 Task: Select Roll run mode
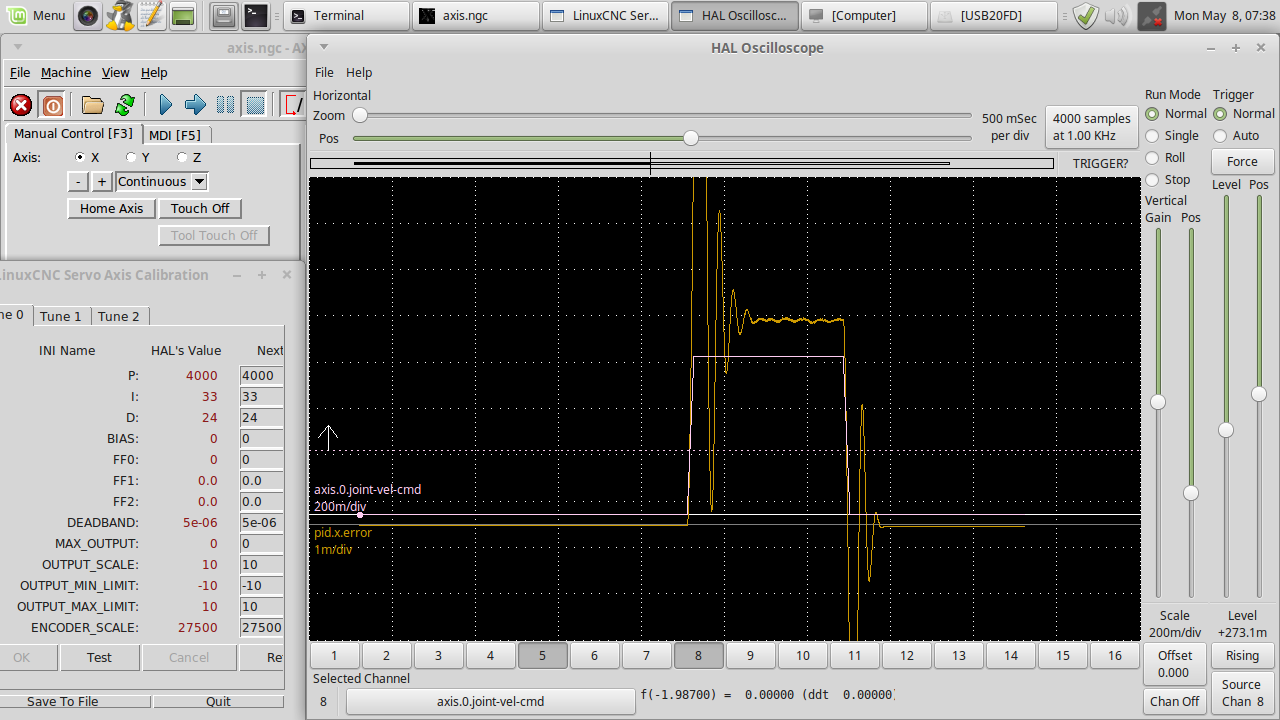1152,158
